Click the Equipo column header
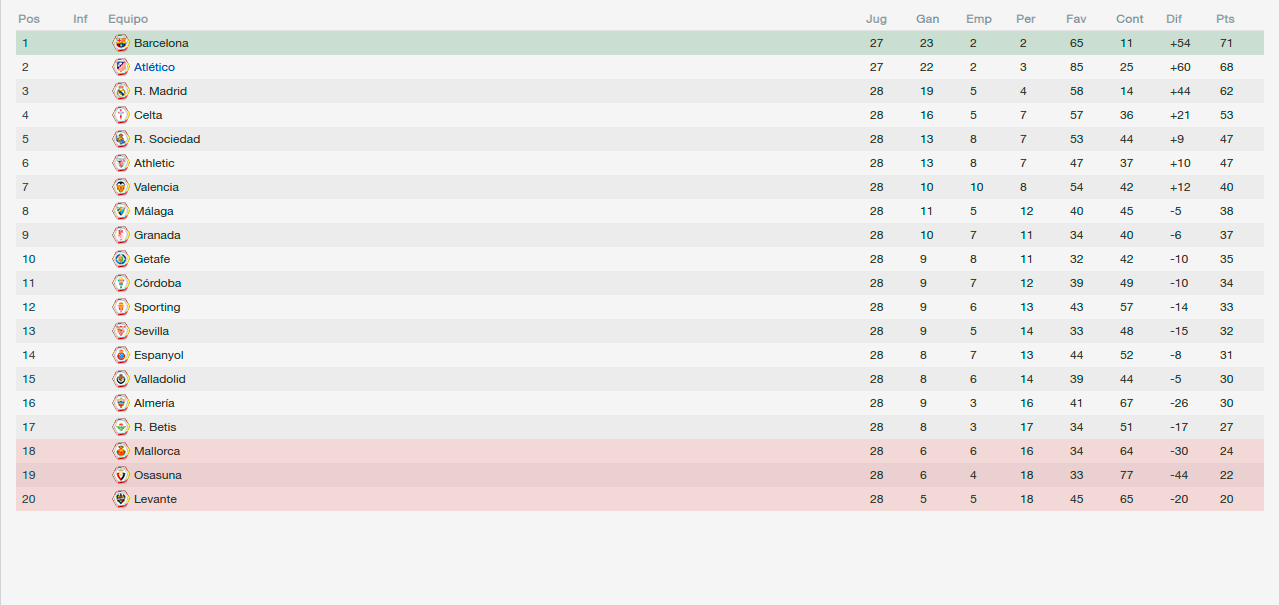 (128, 19)
